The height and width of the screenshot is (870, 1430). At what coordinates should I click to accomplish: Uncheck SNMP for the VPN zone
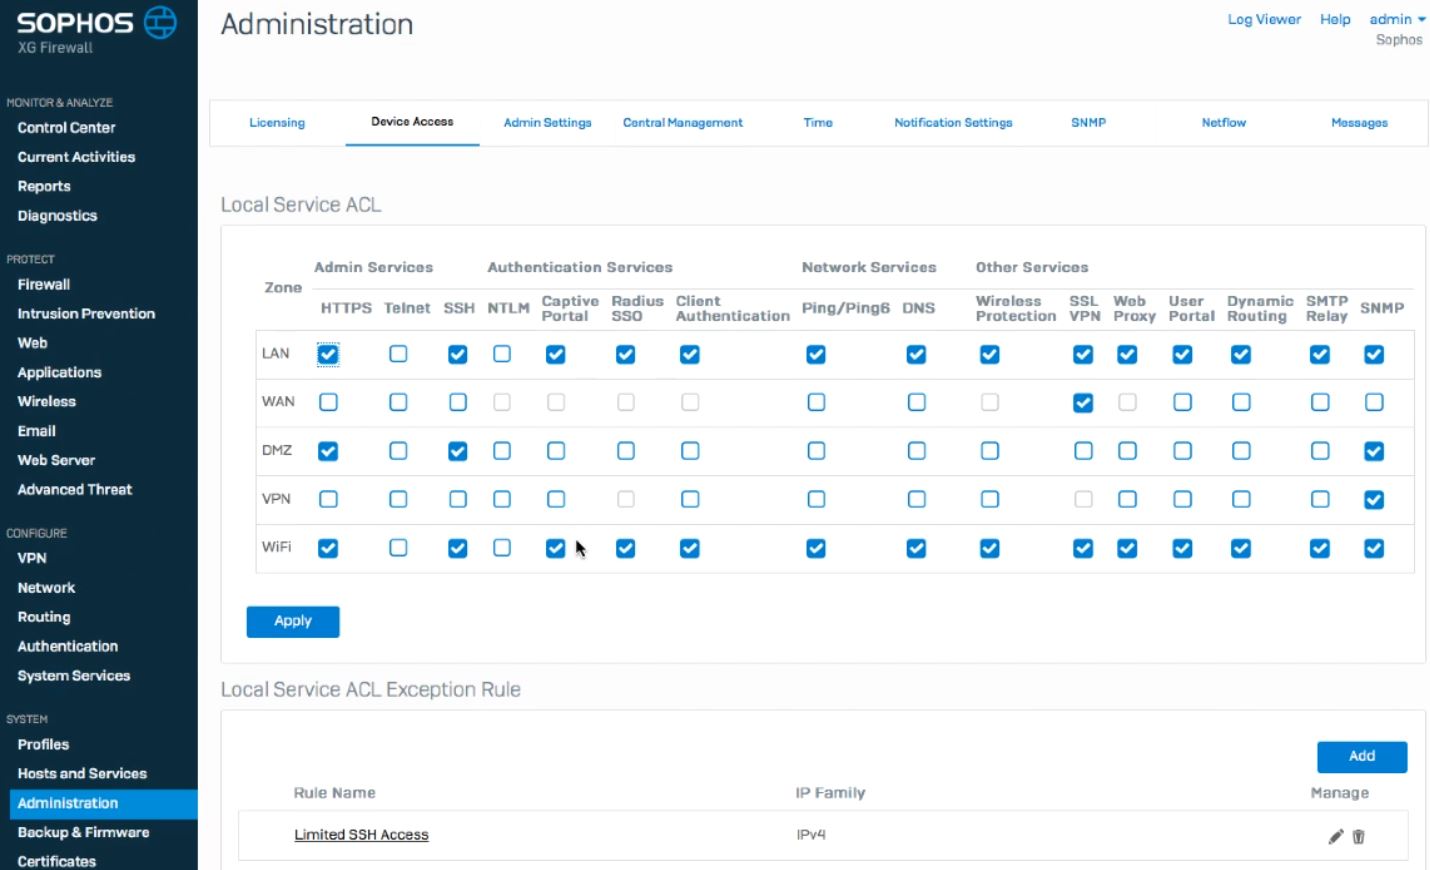click(x=1373, y=499)
